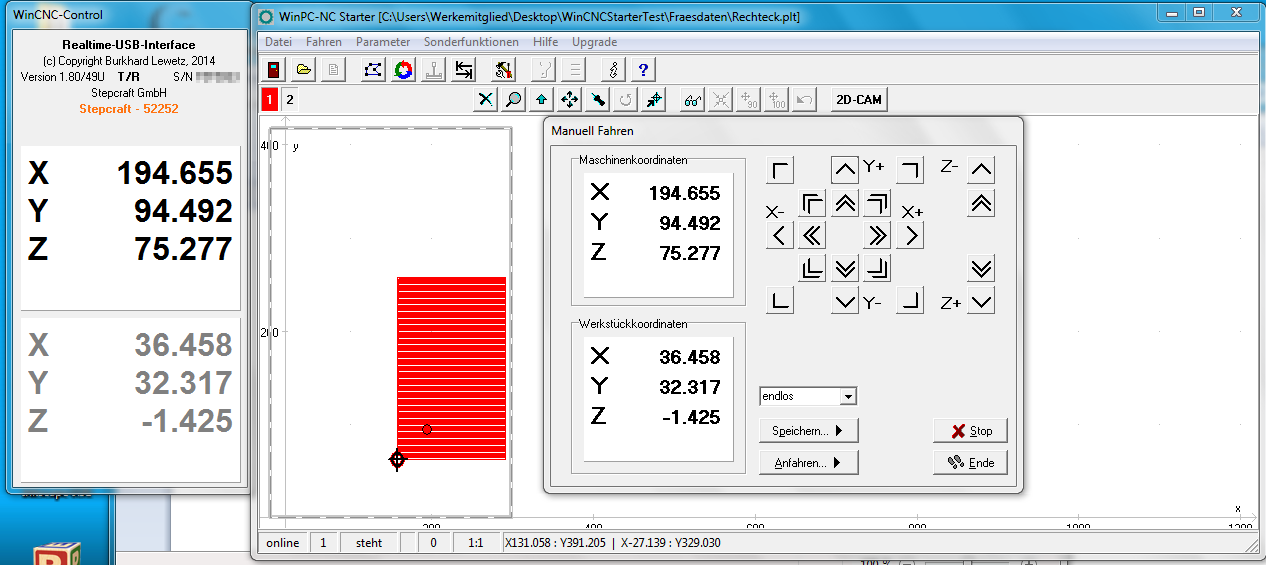Jog Y- fast with double down chevron

click(845, 268)
